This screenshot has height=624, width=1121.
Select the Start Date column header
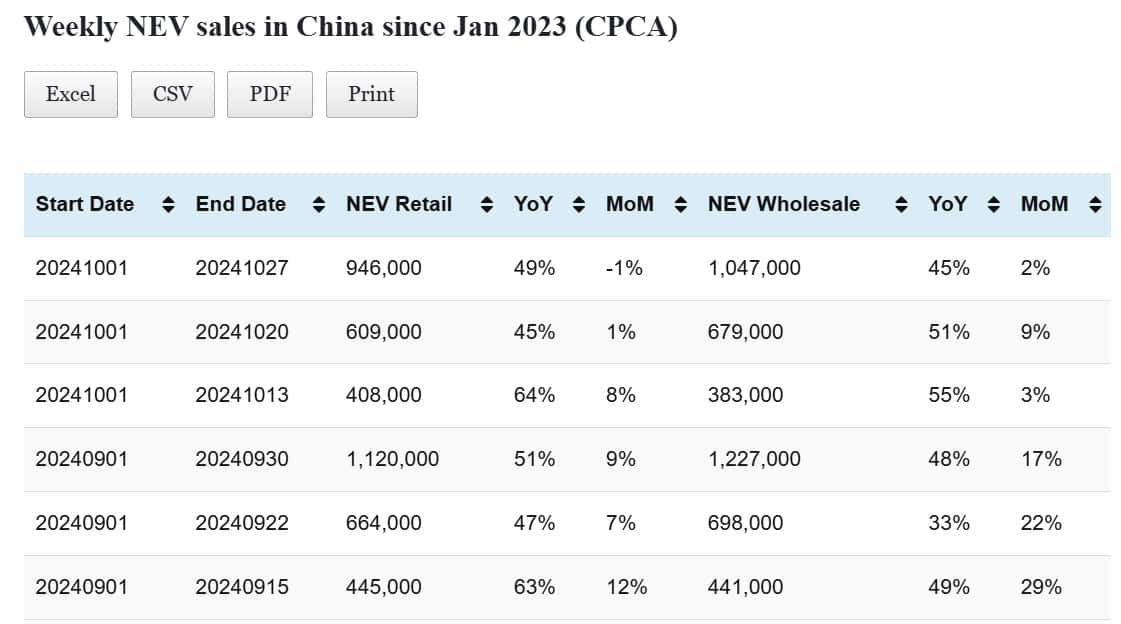tap(85, 204)
